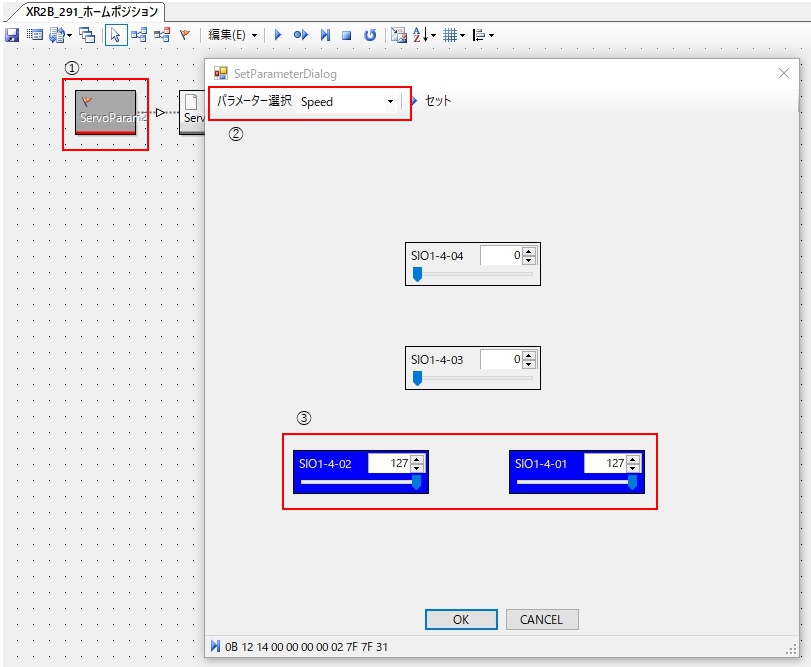Click the document transfer icon in toolbar
Viewport: 811px width, 667px height.
(x=56, y=35)
